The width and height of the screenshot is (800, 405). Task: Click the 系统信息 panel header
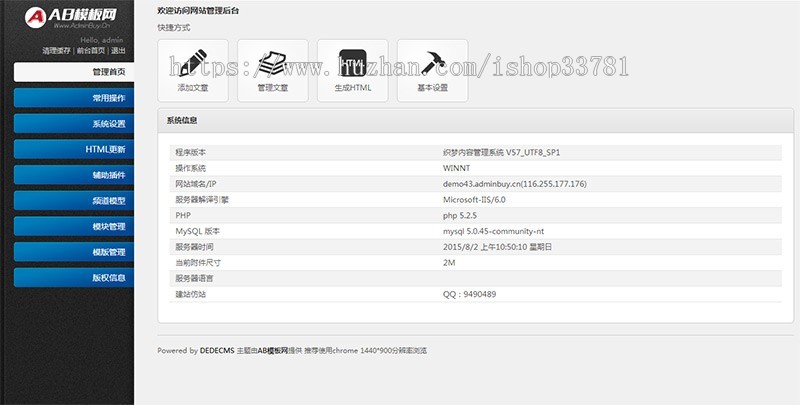476,121
